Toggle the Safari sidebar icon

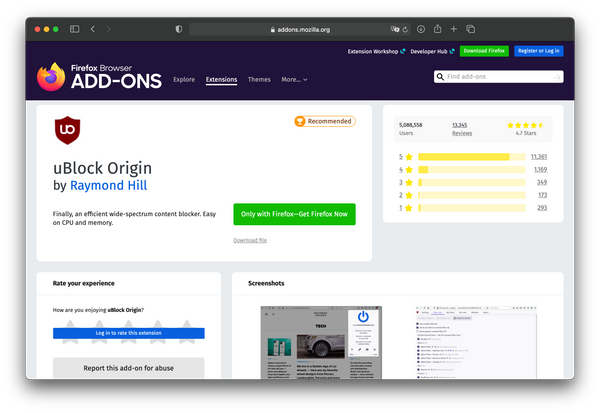click(75, 29)
